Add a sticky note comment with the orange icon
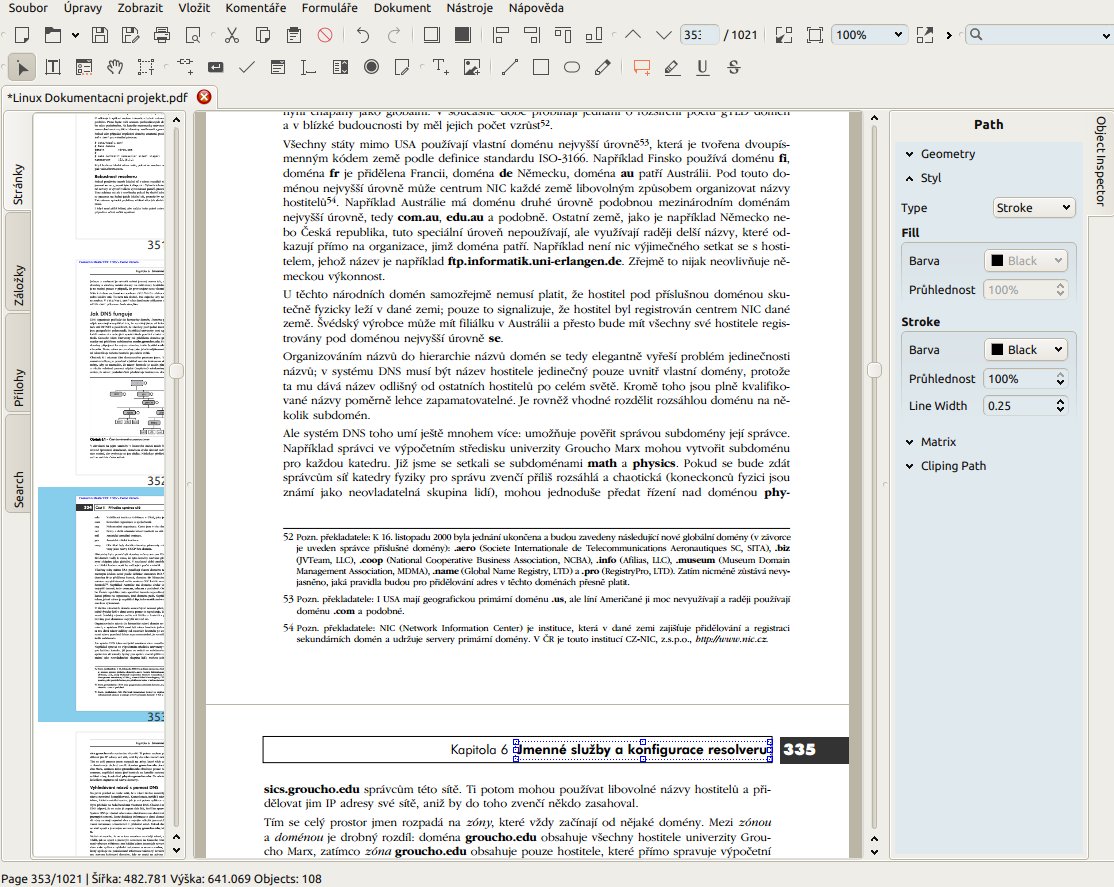Viewport: 1114px width, 887px height. click(x=642, y=67)
